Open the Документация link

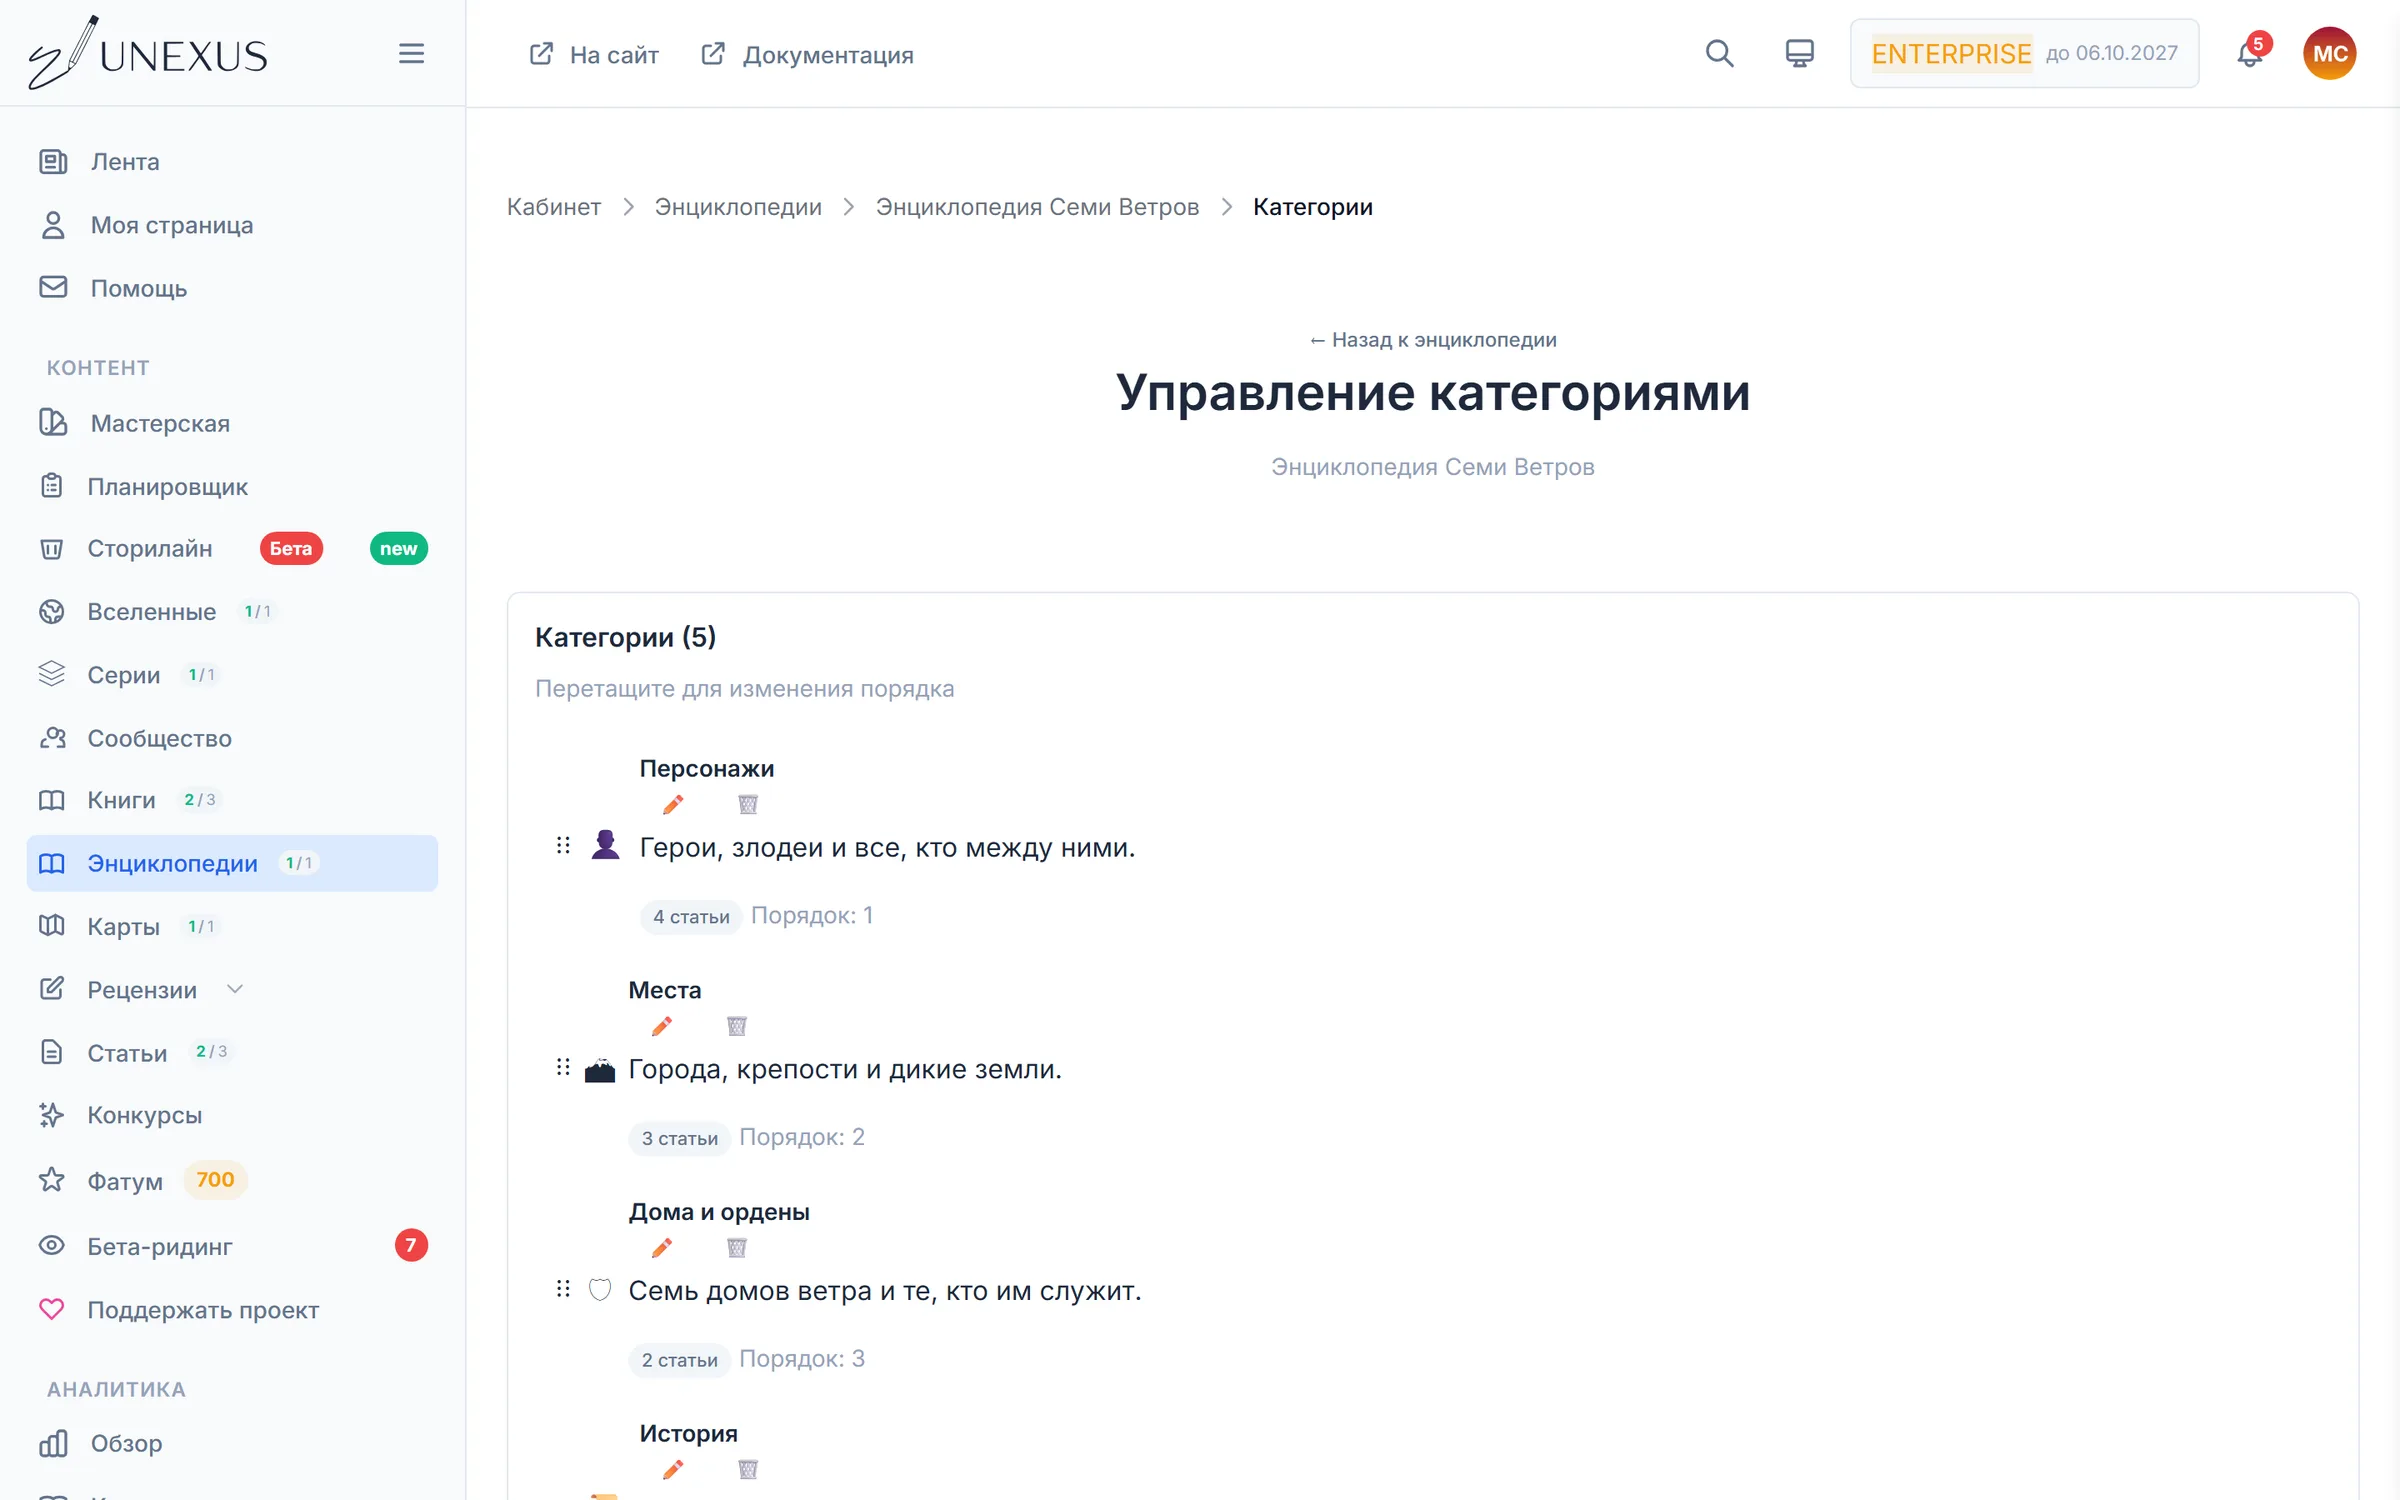[807, 54]
